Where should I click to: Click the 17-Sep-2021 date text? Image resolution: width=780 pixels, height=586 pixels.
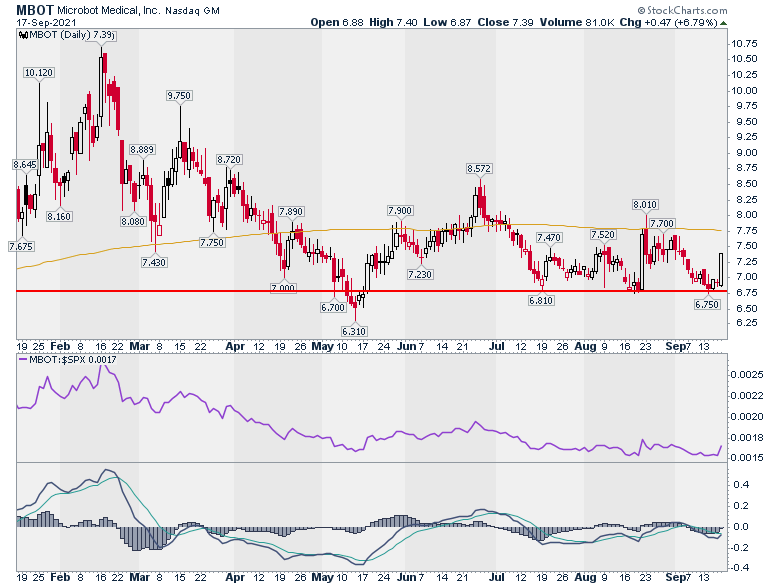pos(46,23)
